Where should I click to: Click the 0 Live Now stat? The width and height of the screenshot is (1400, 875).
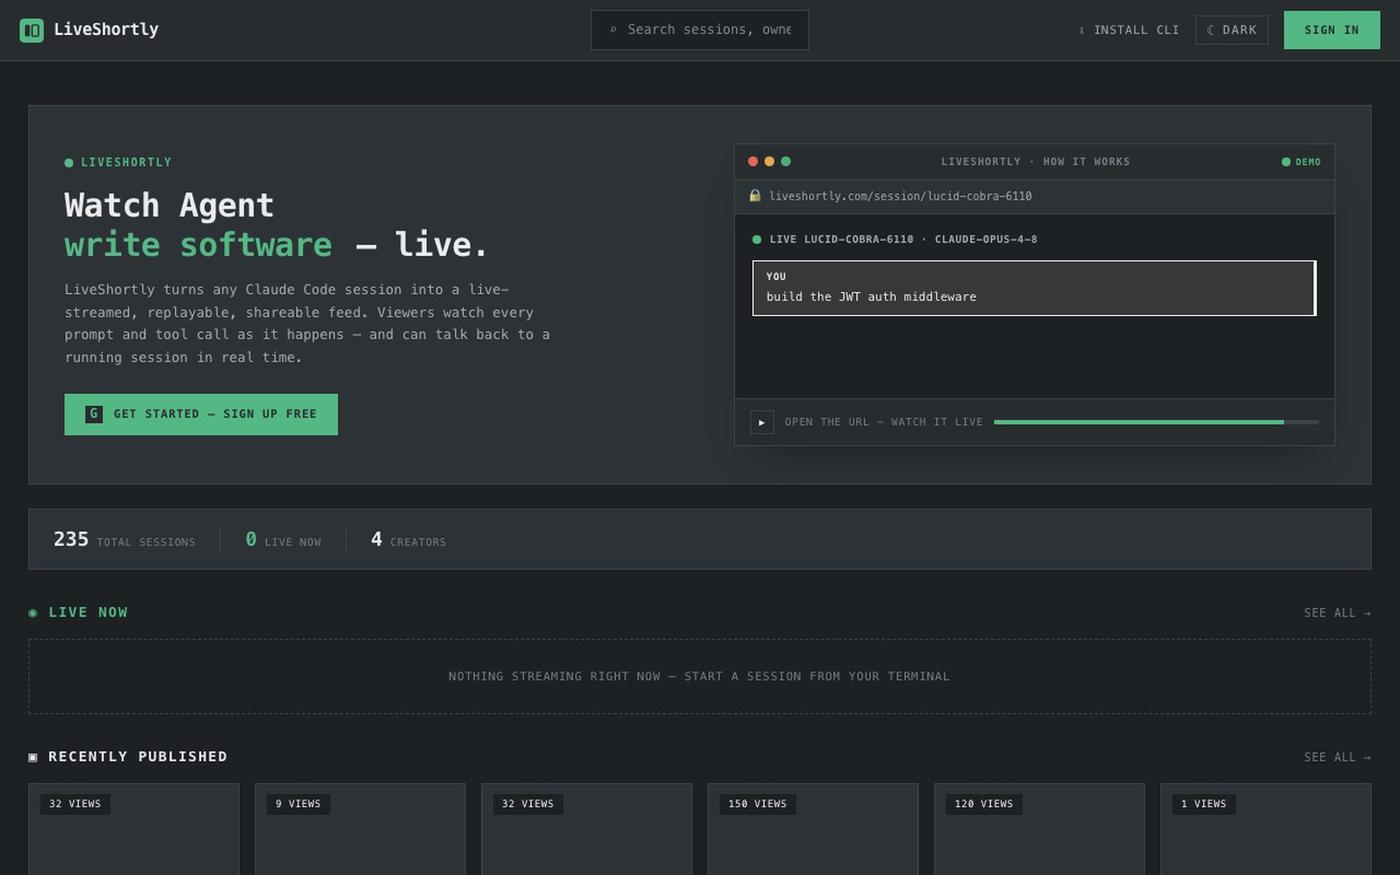(x=283, y=540)
